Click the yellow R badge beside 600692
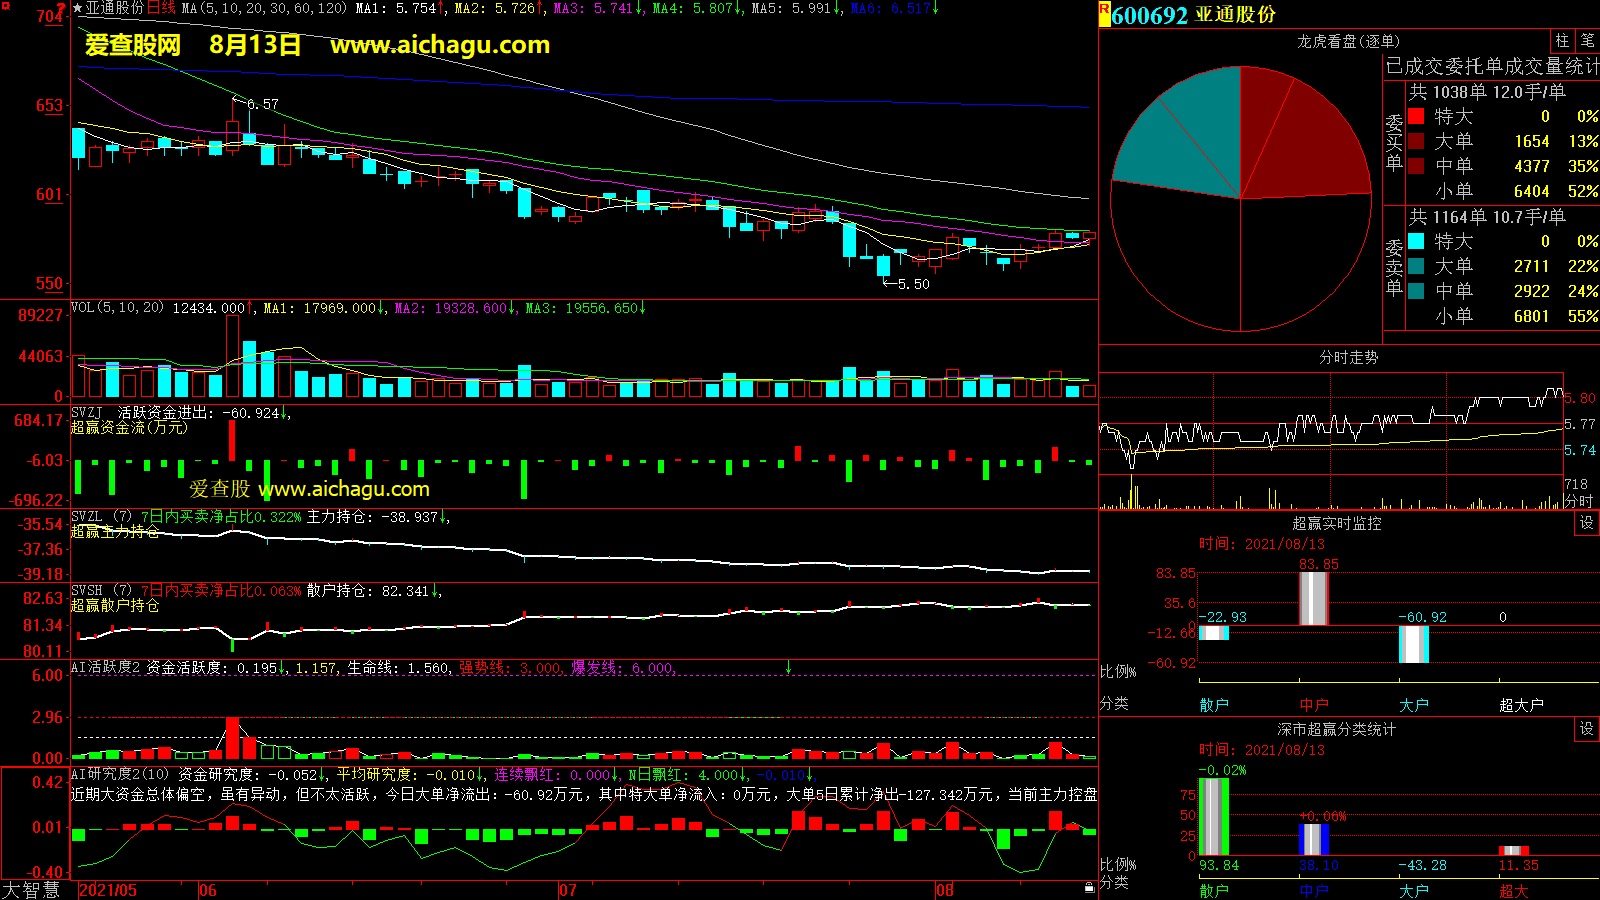 (x=1105, y=14)
